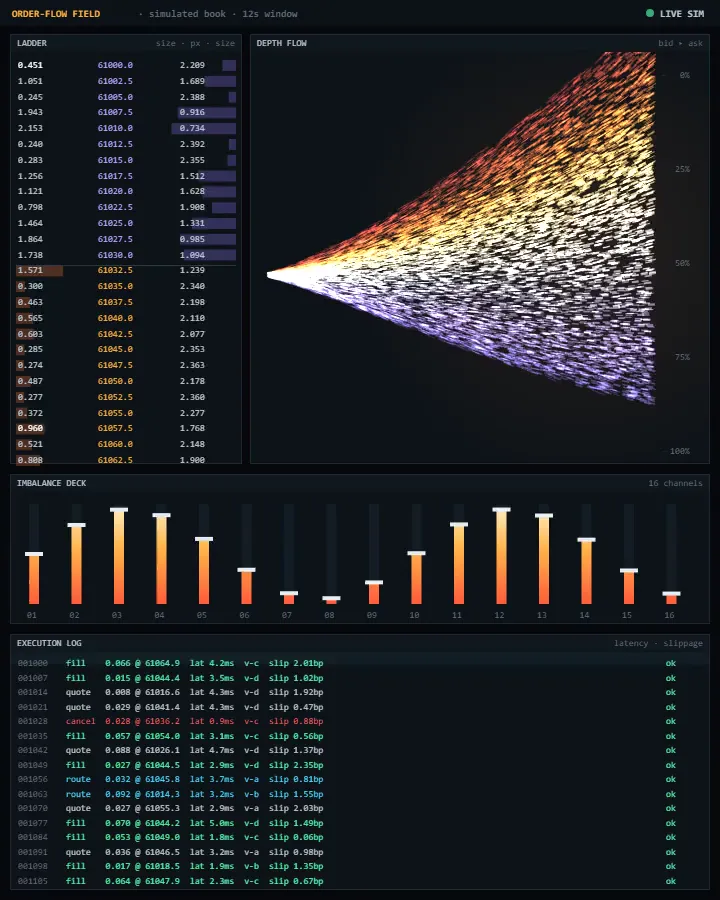
Task: Click the '12s window' header text
Action: click(270, 14)
